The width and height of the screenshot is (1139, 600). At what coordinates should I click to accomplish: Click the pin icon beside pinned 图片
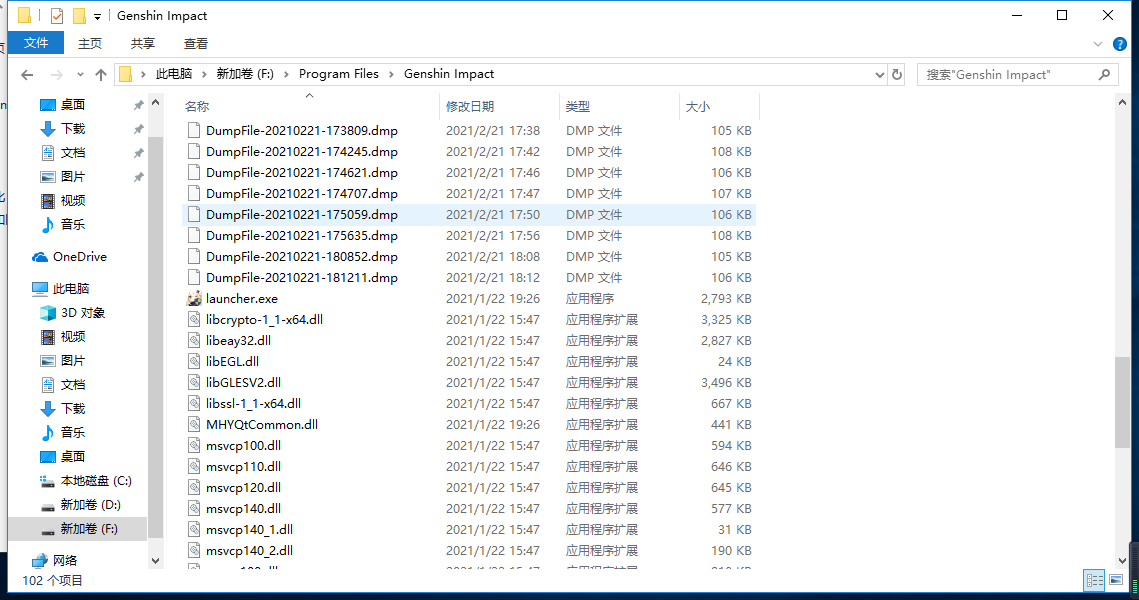(x=138, y=177)
